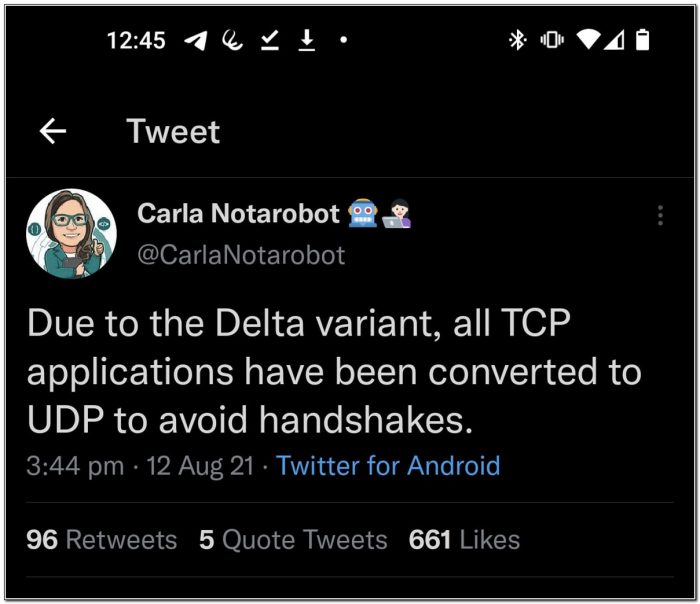This screenshot has height=604, width=700.
Task: Tap the @CarlaNotarobot handle
Action: [240, 255]
